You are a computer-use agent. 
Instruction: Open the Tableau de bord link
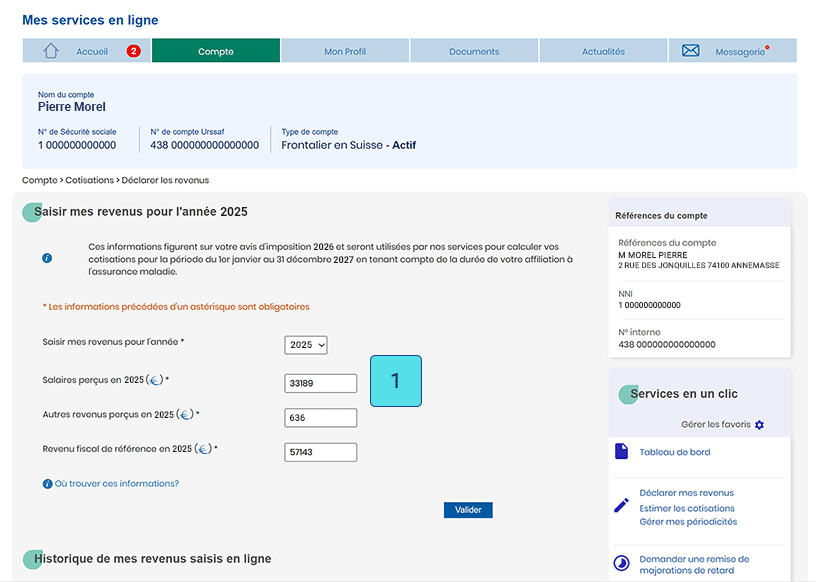tap(675, 452)
